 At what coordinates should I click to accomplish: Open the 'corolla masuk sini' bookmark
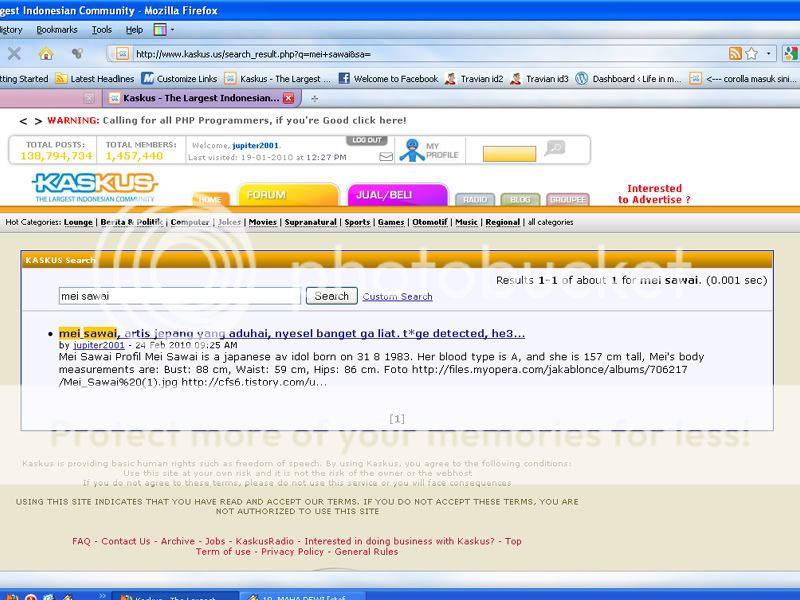tap(743, 79)
